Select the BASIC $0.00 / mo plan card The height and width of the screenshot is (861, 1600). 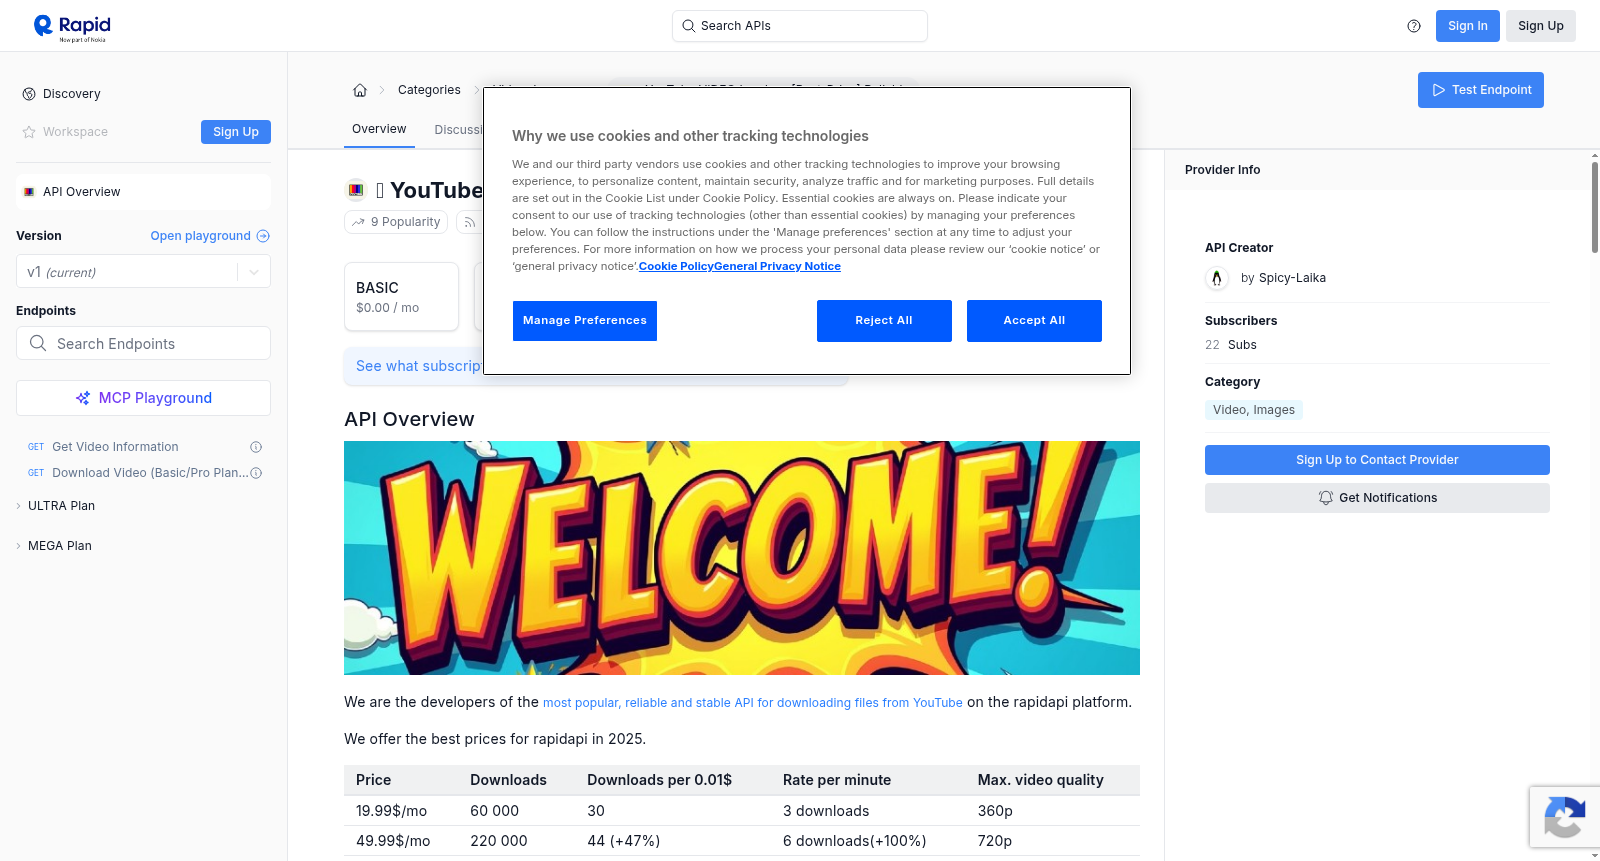(401, 297)
